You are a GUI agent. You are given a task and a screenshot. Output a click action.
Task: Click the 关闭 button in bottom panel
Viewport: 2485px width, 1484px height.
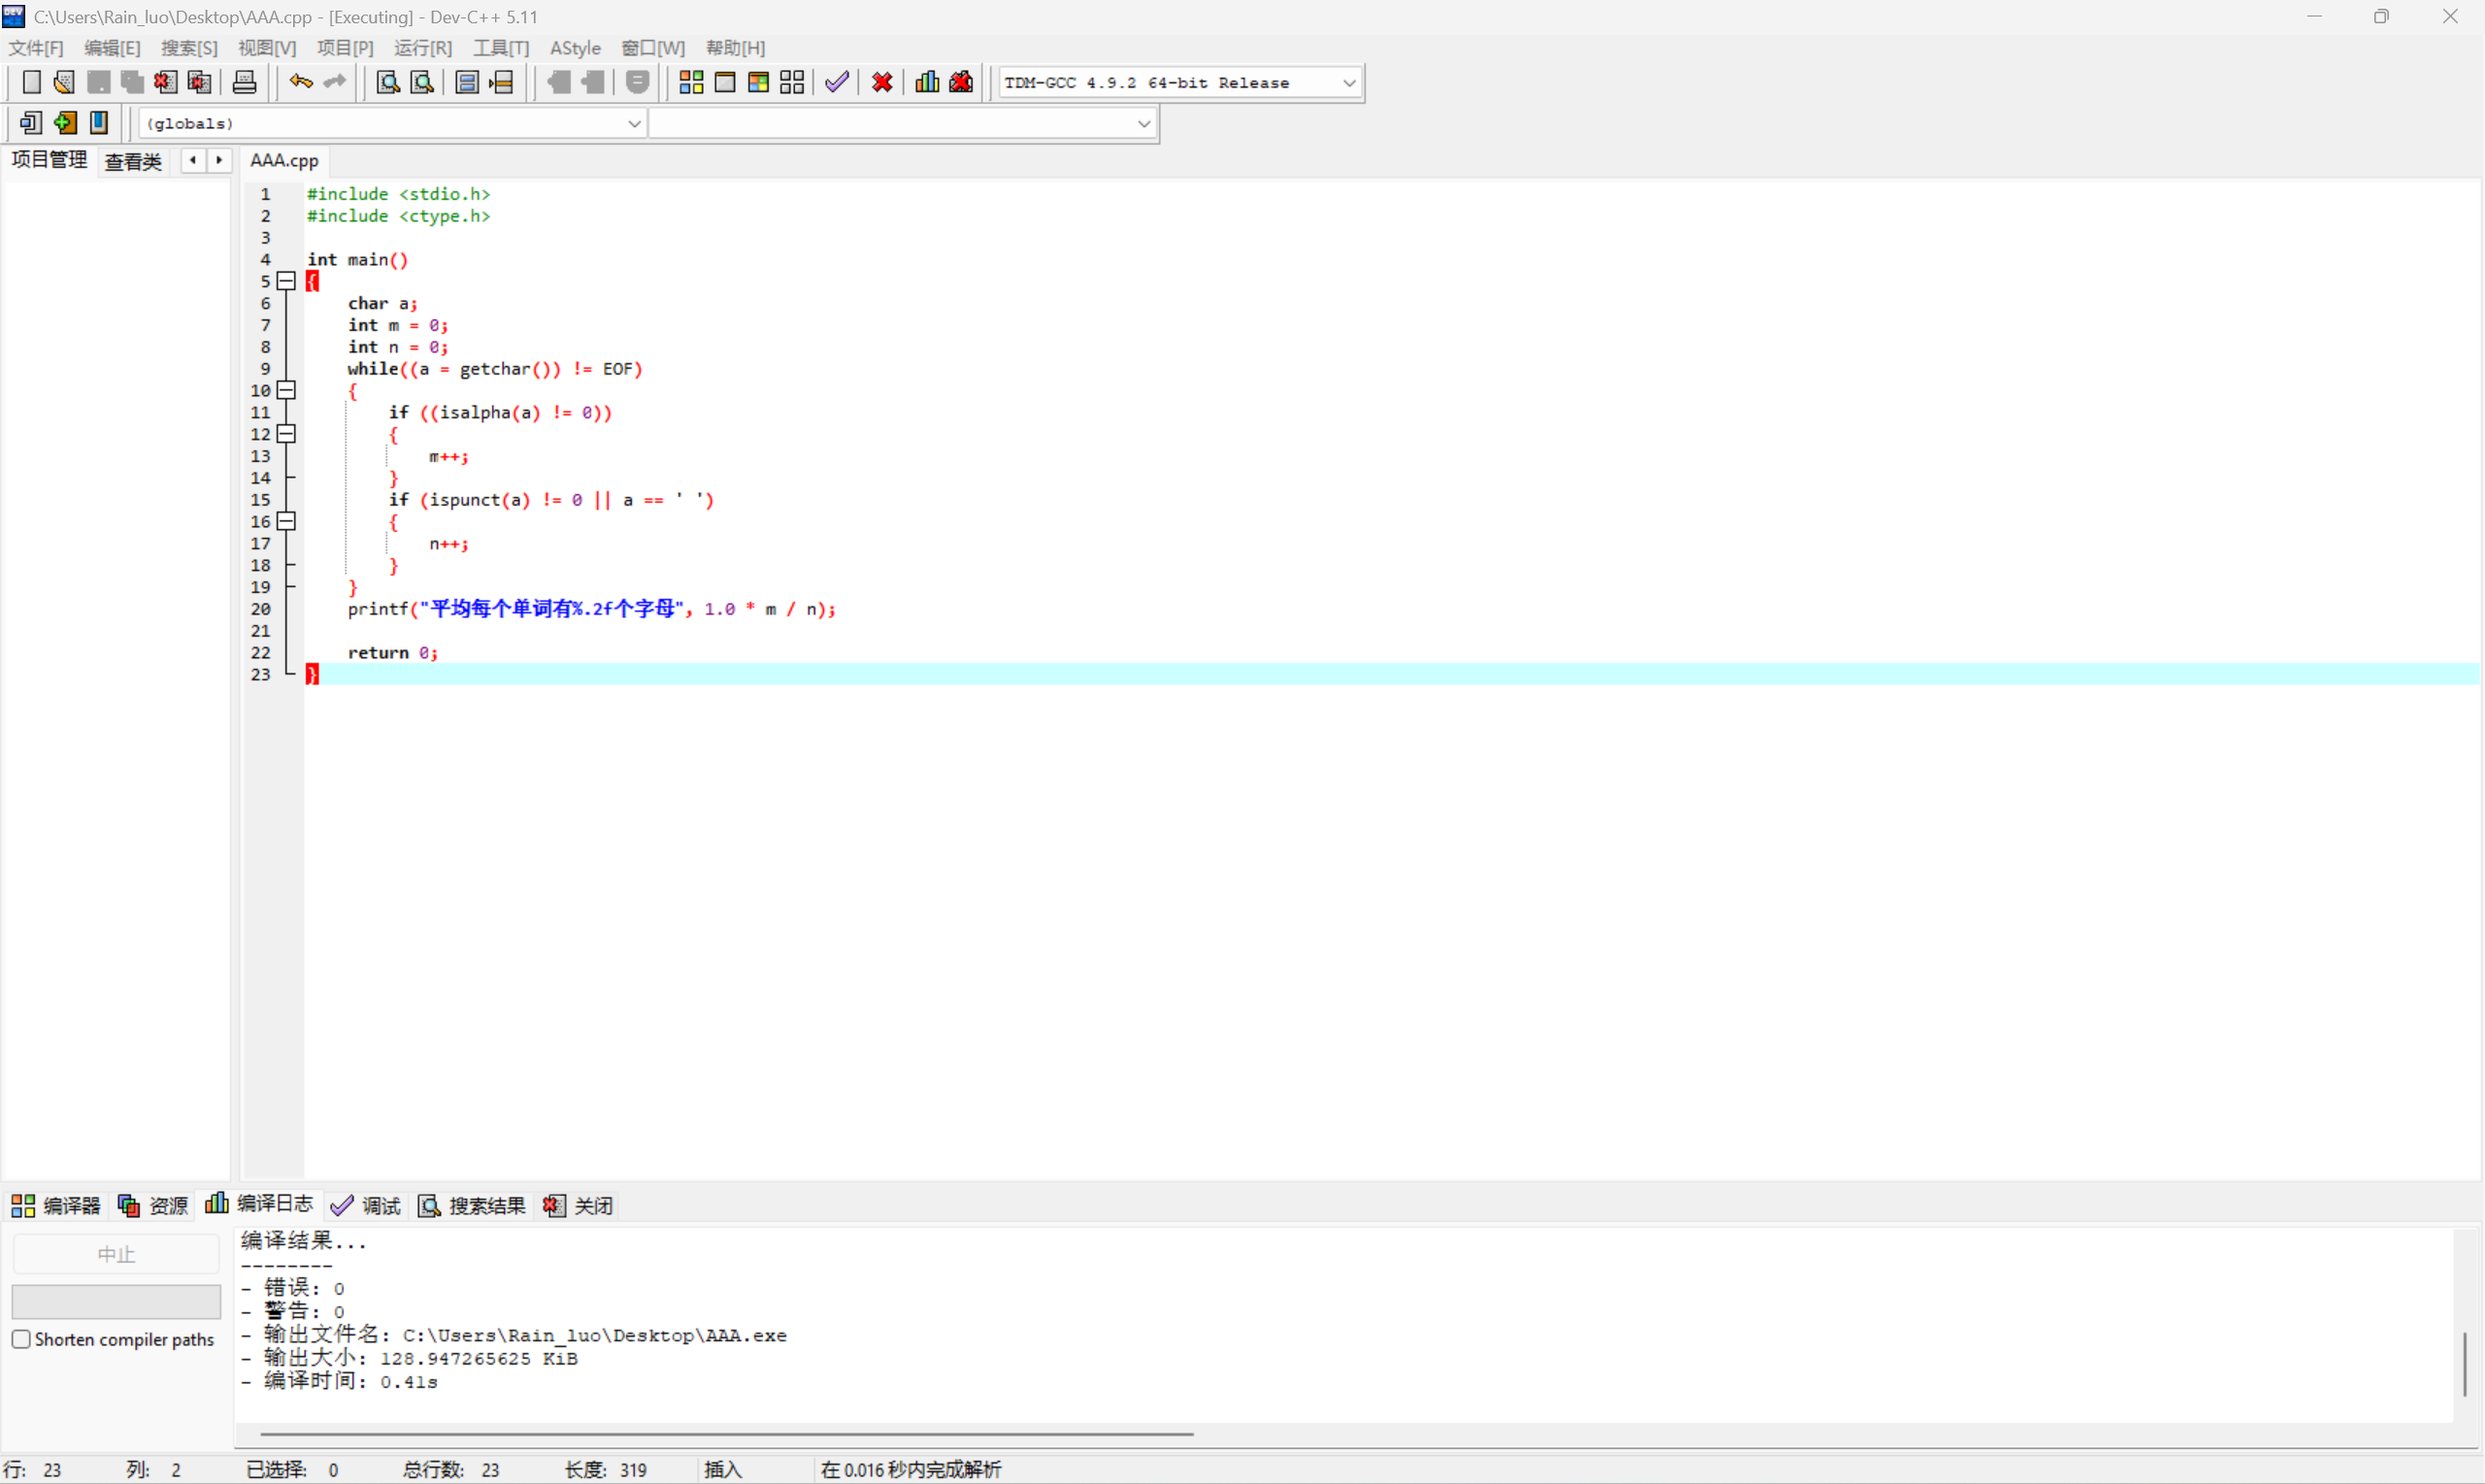click(579, 1205)
